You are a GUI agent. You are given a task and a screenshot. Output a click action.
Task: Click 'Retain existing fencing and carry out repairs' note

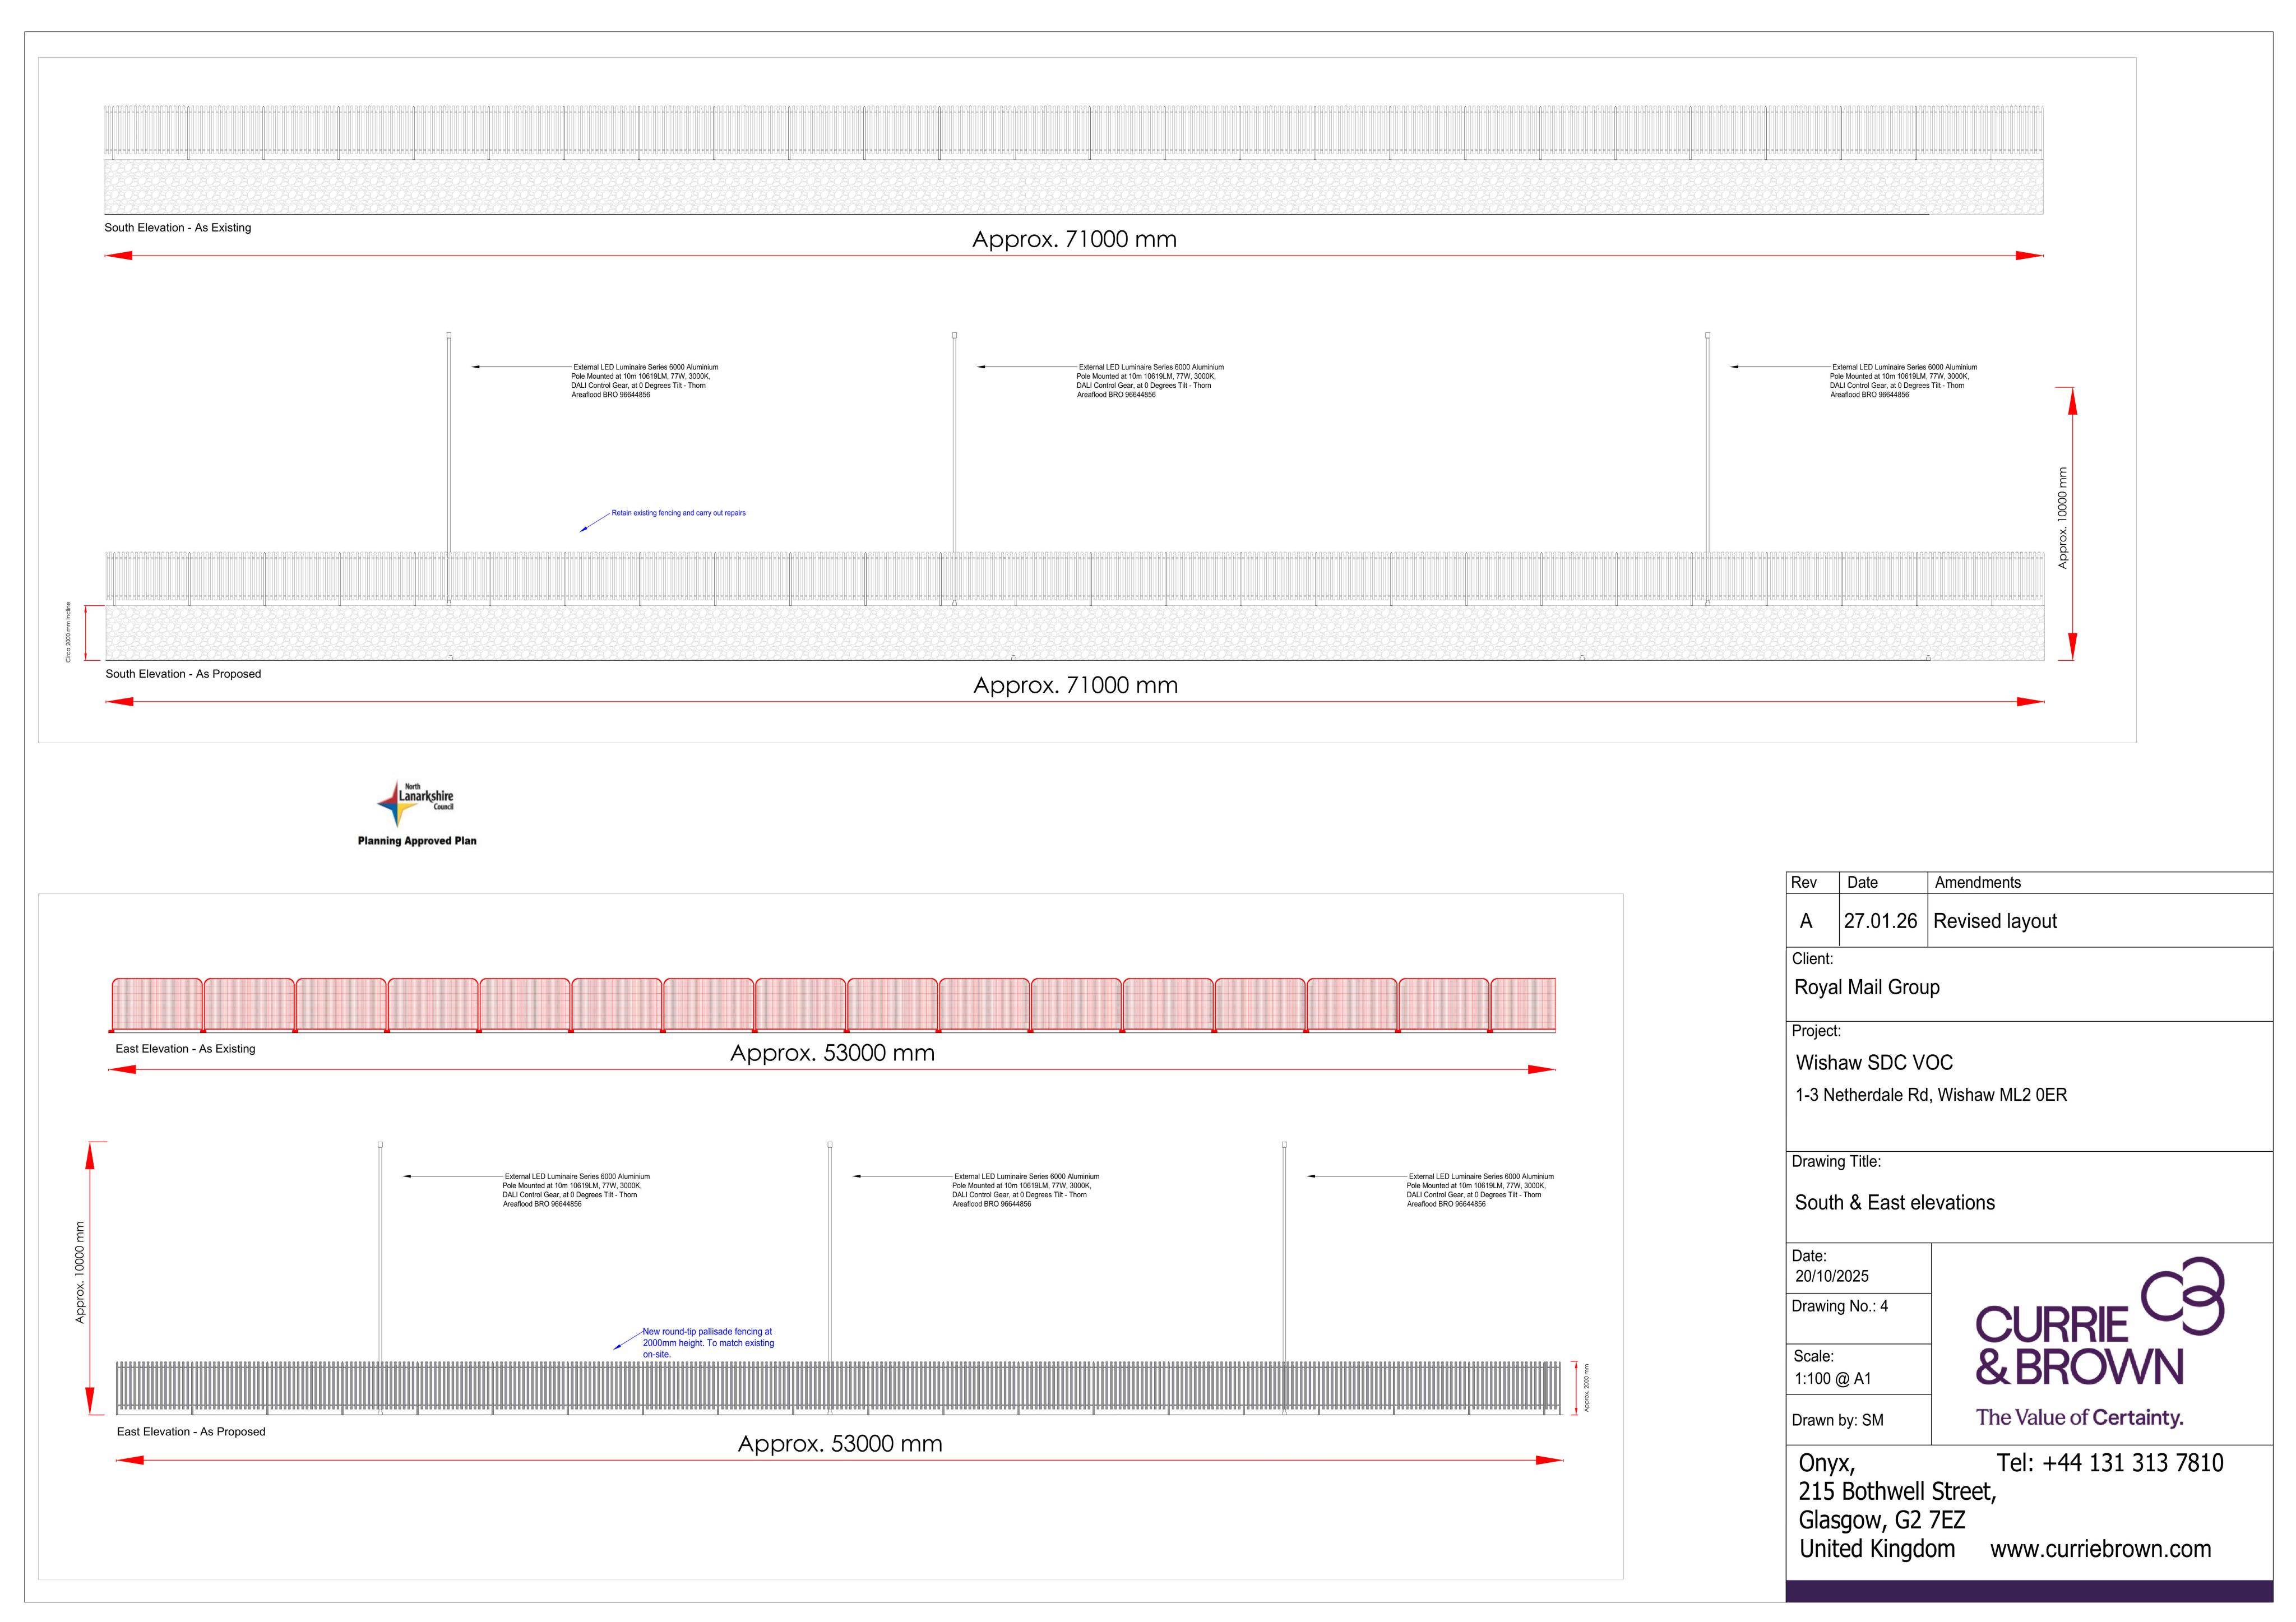coord(679,513)
